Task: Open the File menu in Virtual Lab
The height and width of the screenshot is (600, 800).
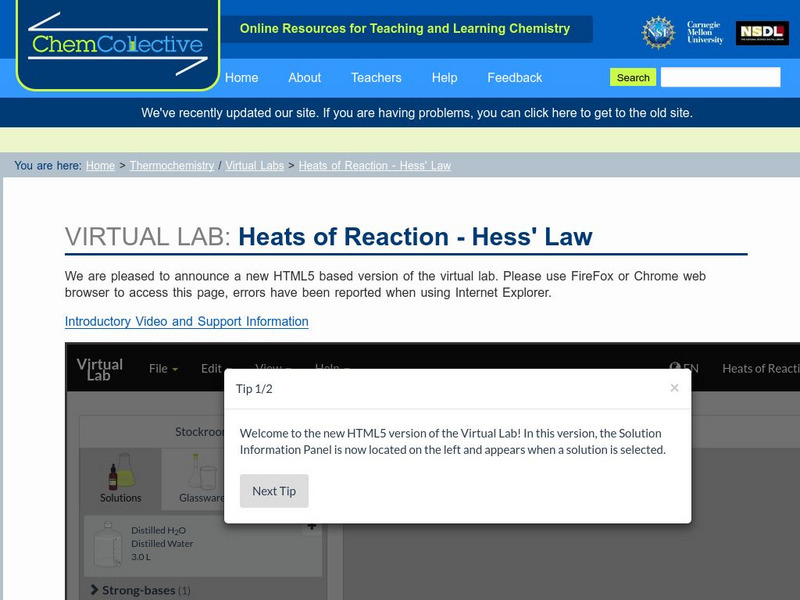Action: [x=157, y=368]
